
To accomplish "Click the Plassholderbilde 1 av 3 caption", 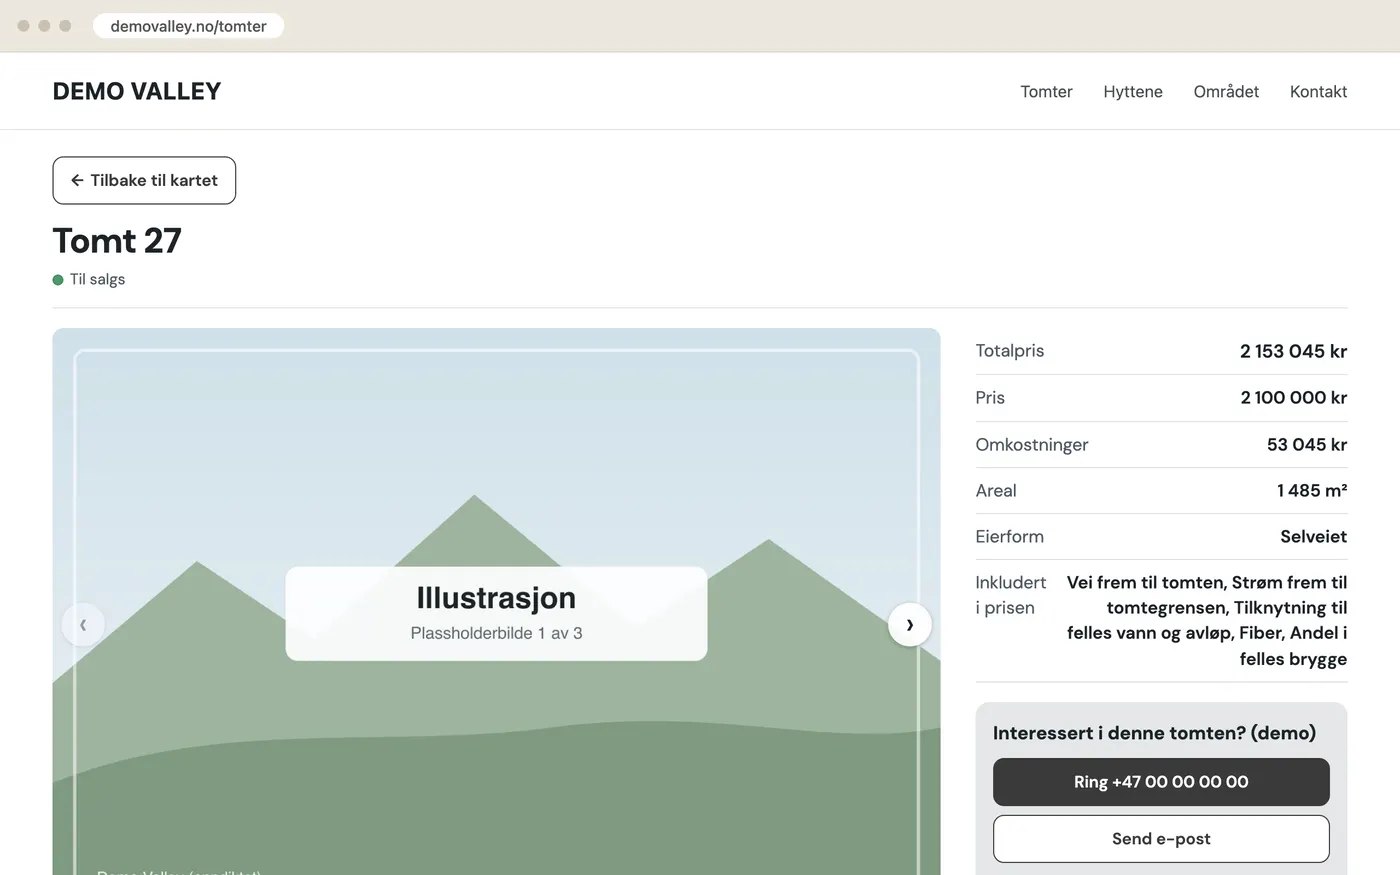I will click(496, 633).
